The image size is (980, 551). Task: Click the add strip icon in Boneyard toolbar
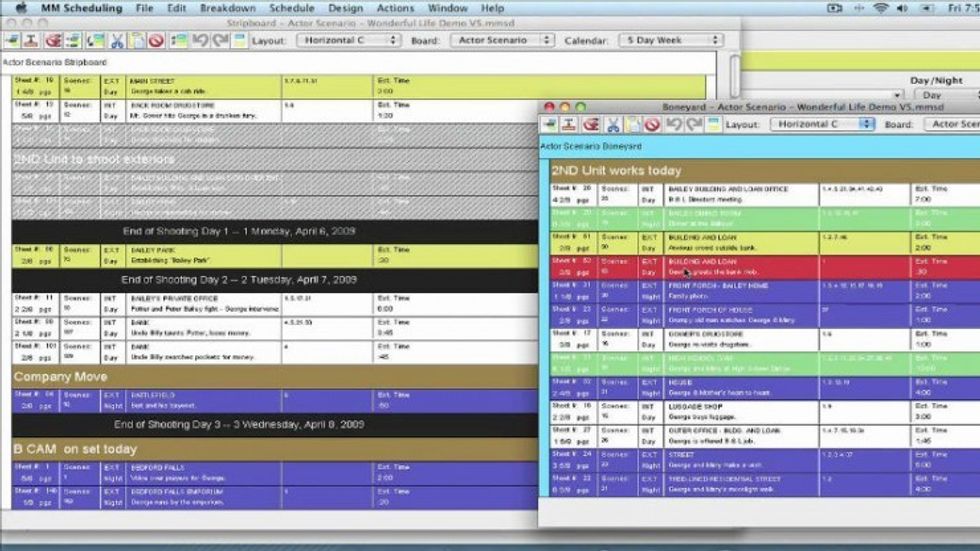pyautogui.click(x=549, y=124)
